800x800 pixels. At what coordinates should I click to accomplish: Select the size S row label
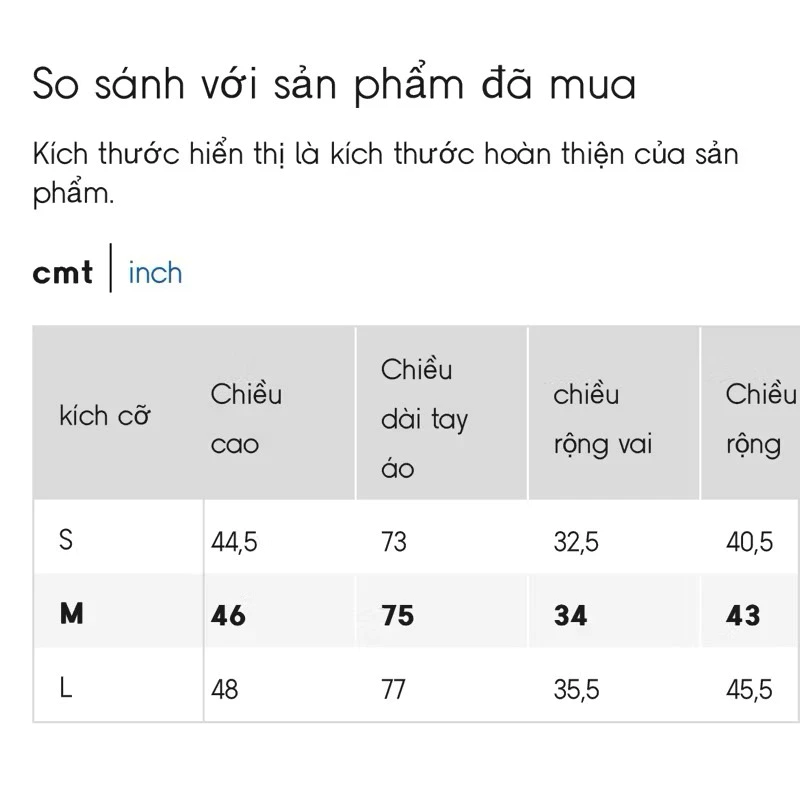(x=67, y=541)
